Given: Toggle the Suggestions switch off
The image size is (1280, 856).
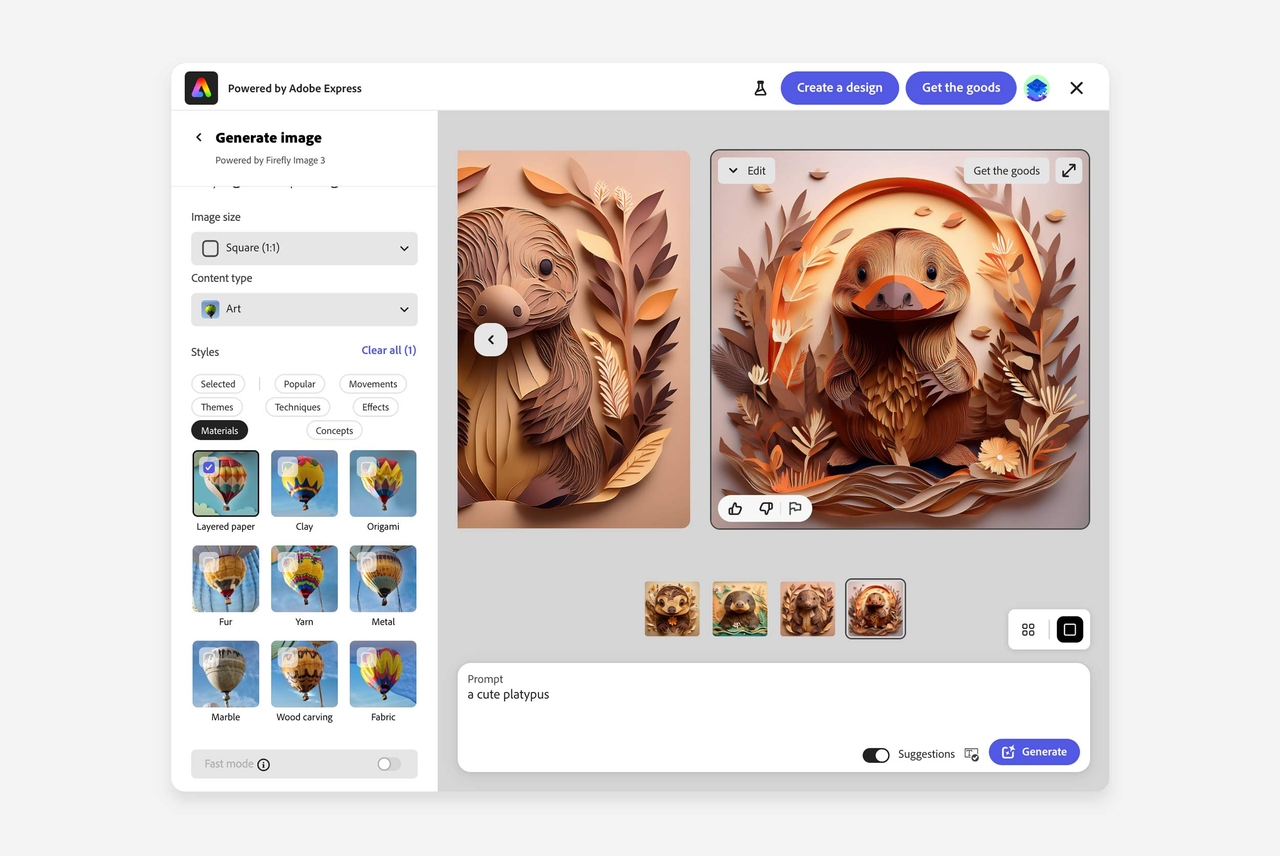Looking at the screenshot, I should click(x=876, y=755).
